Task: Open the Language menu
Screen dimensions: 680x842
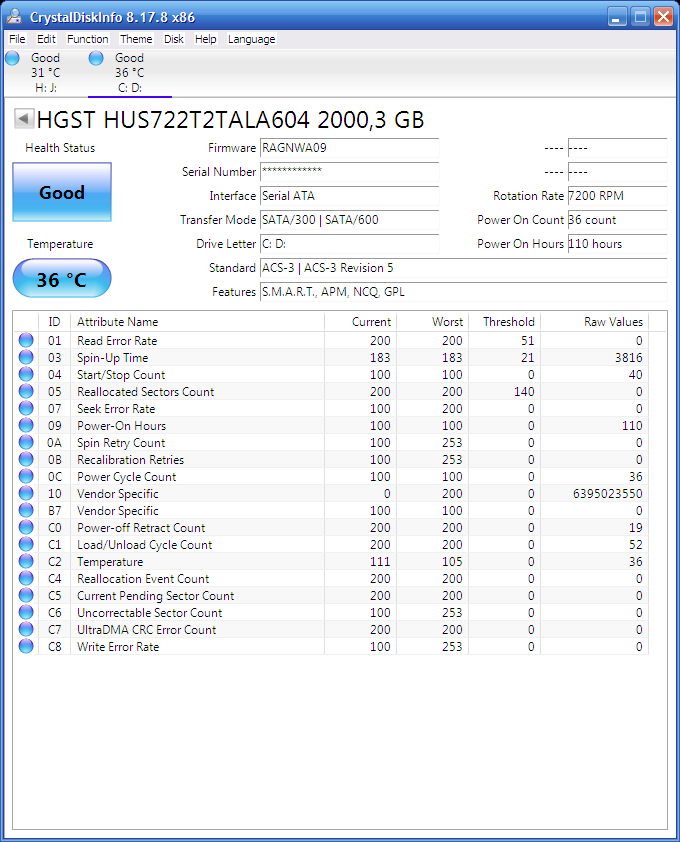Action: pos(251,39)
